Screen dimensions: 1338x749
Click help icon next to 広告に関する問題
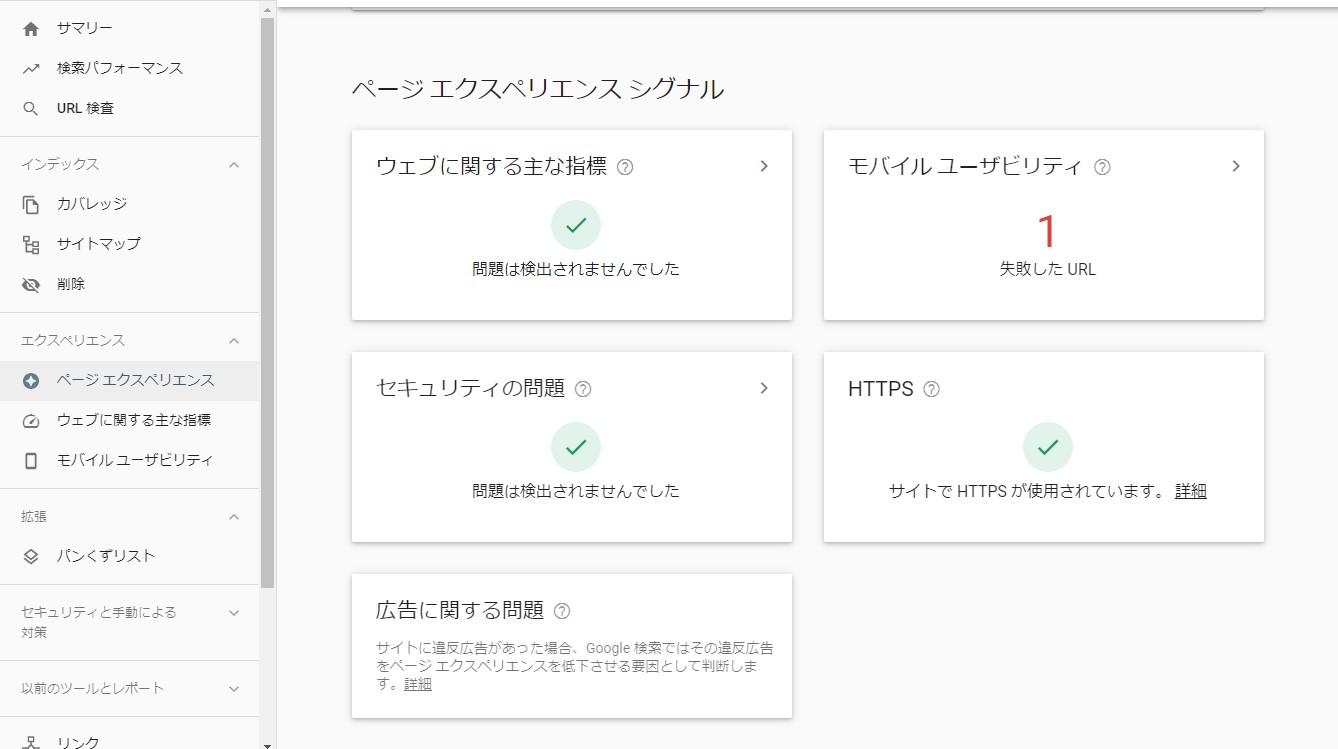click(562, 611)
